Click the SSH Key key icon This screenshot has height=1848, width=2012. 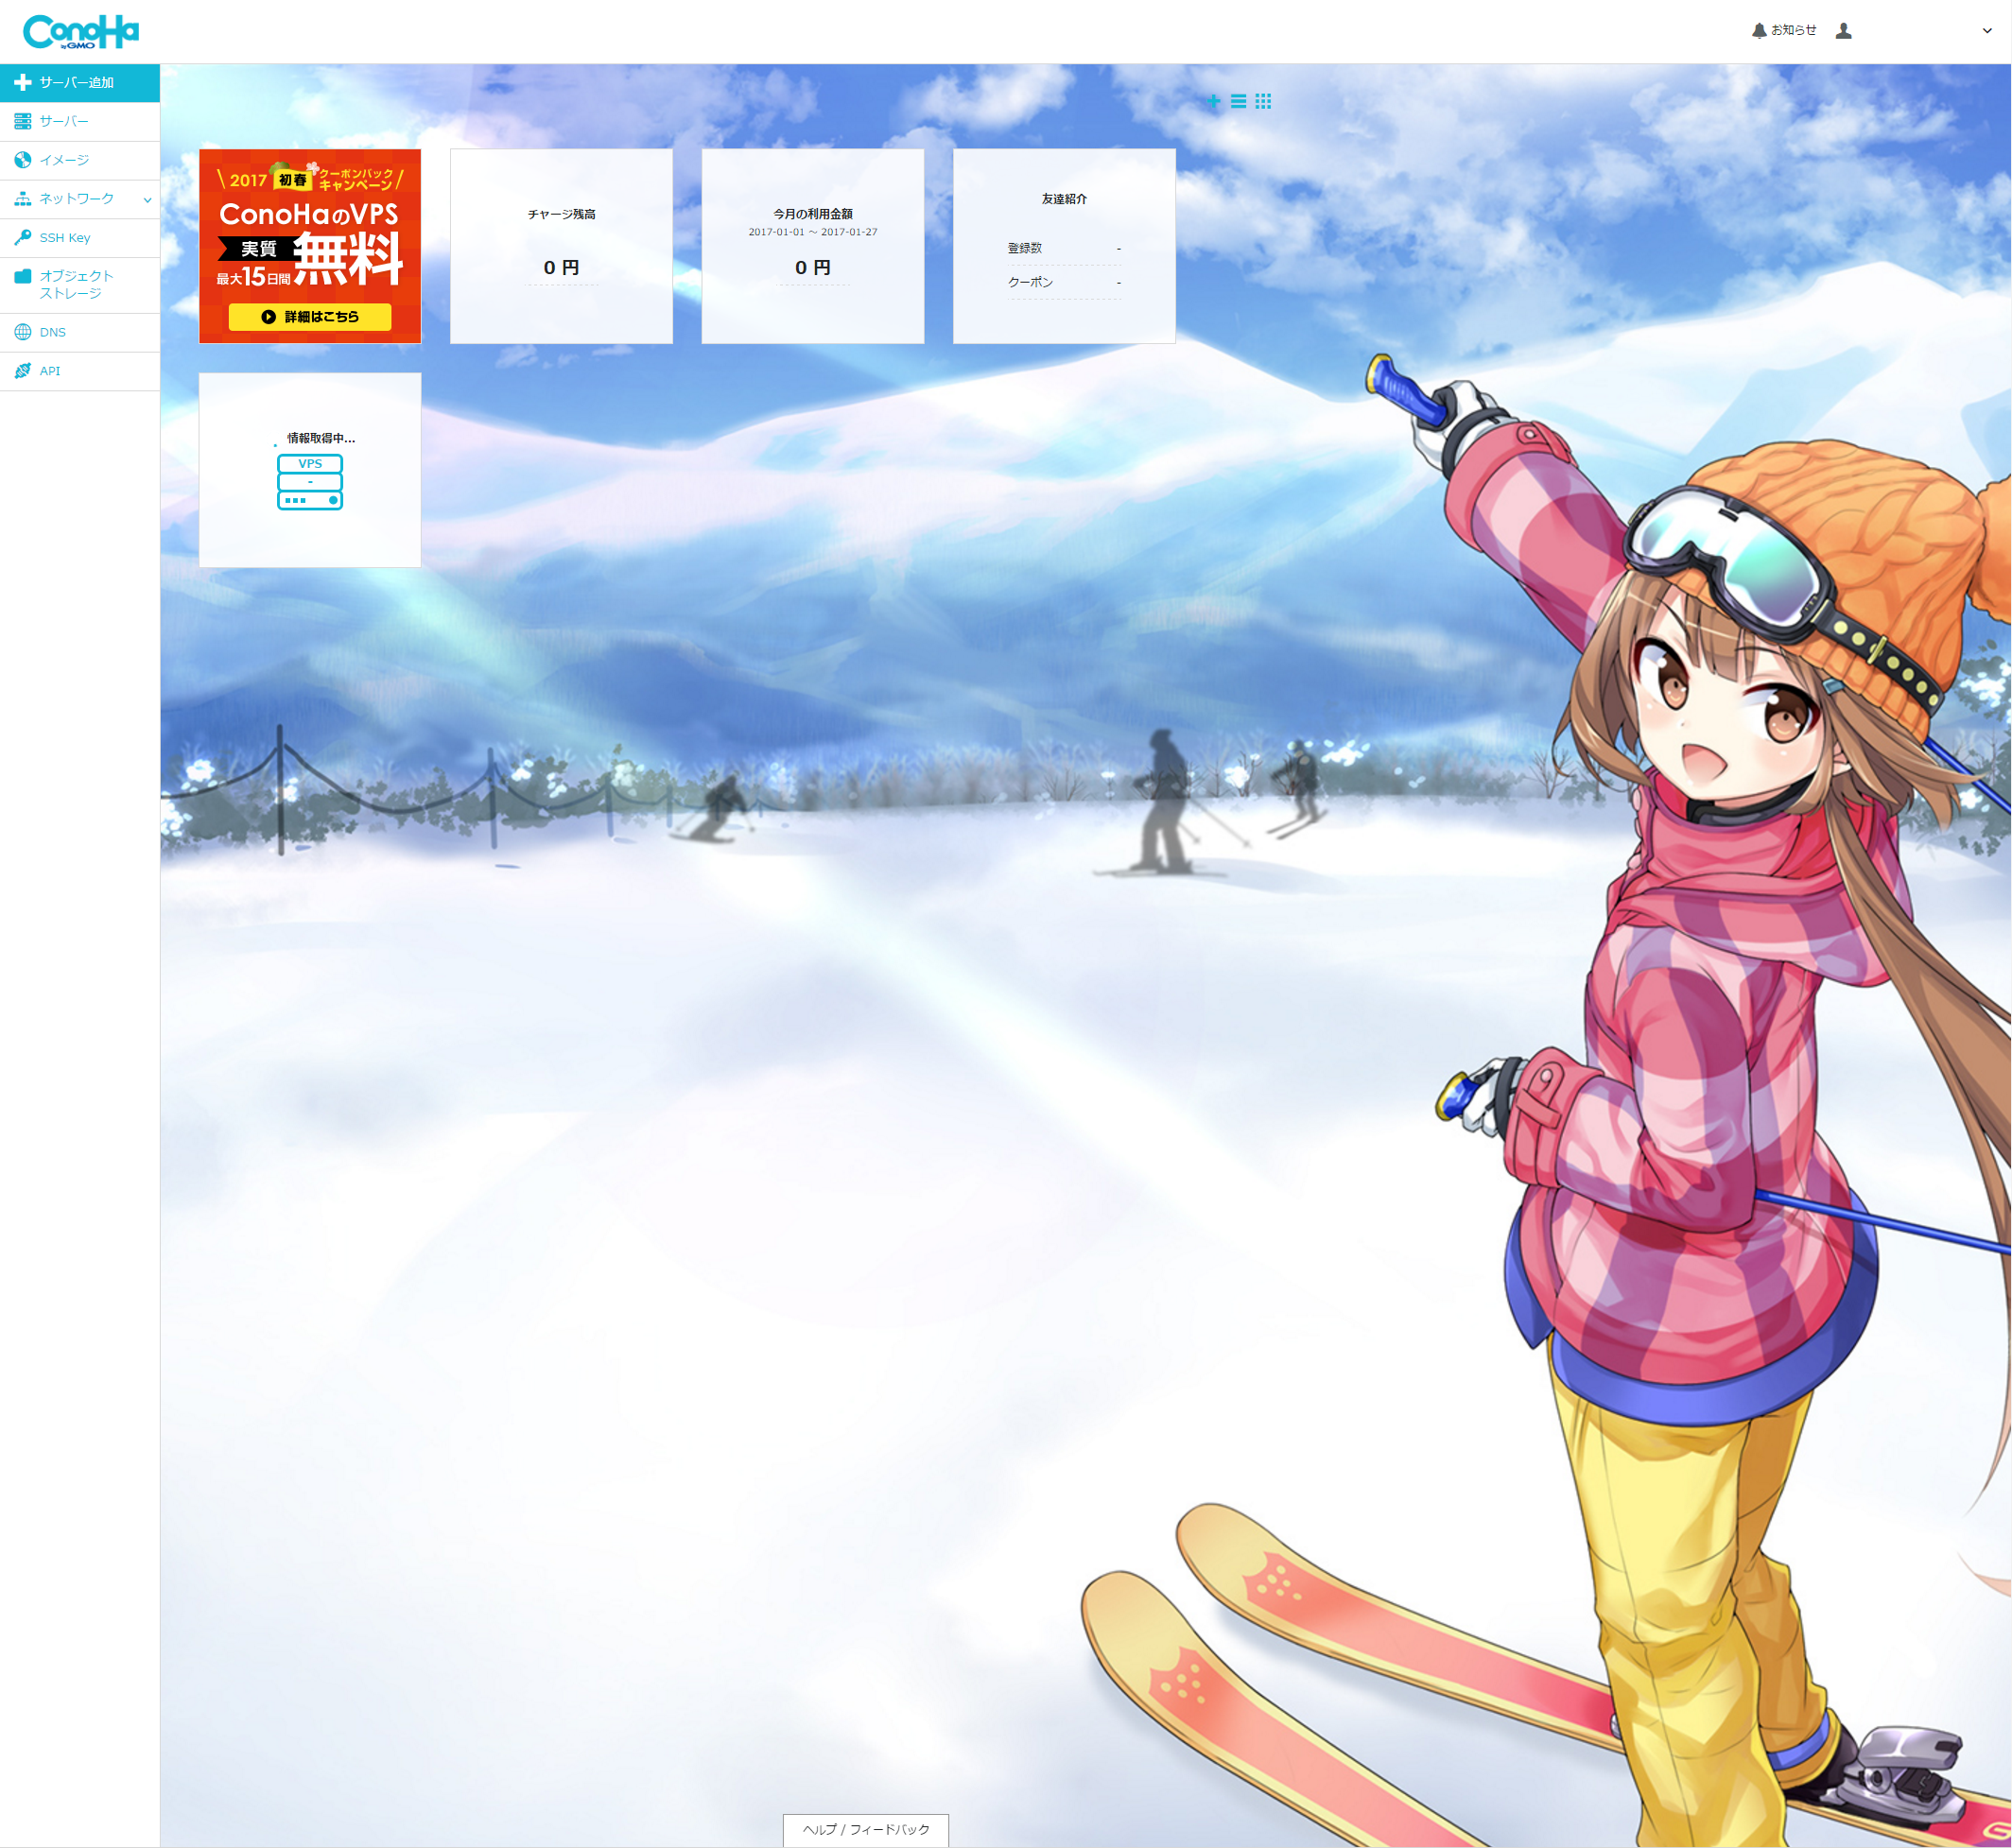click(x=22, y=237)
